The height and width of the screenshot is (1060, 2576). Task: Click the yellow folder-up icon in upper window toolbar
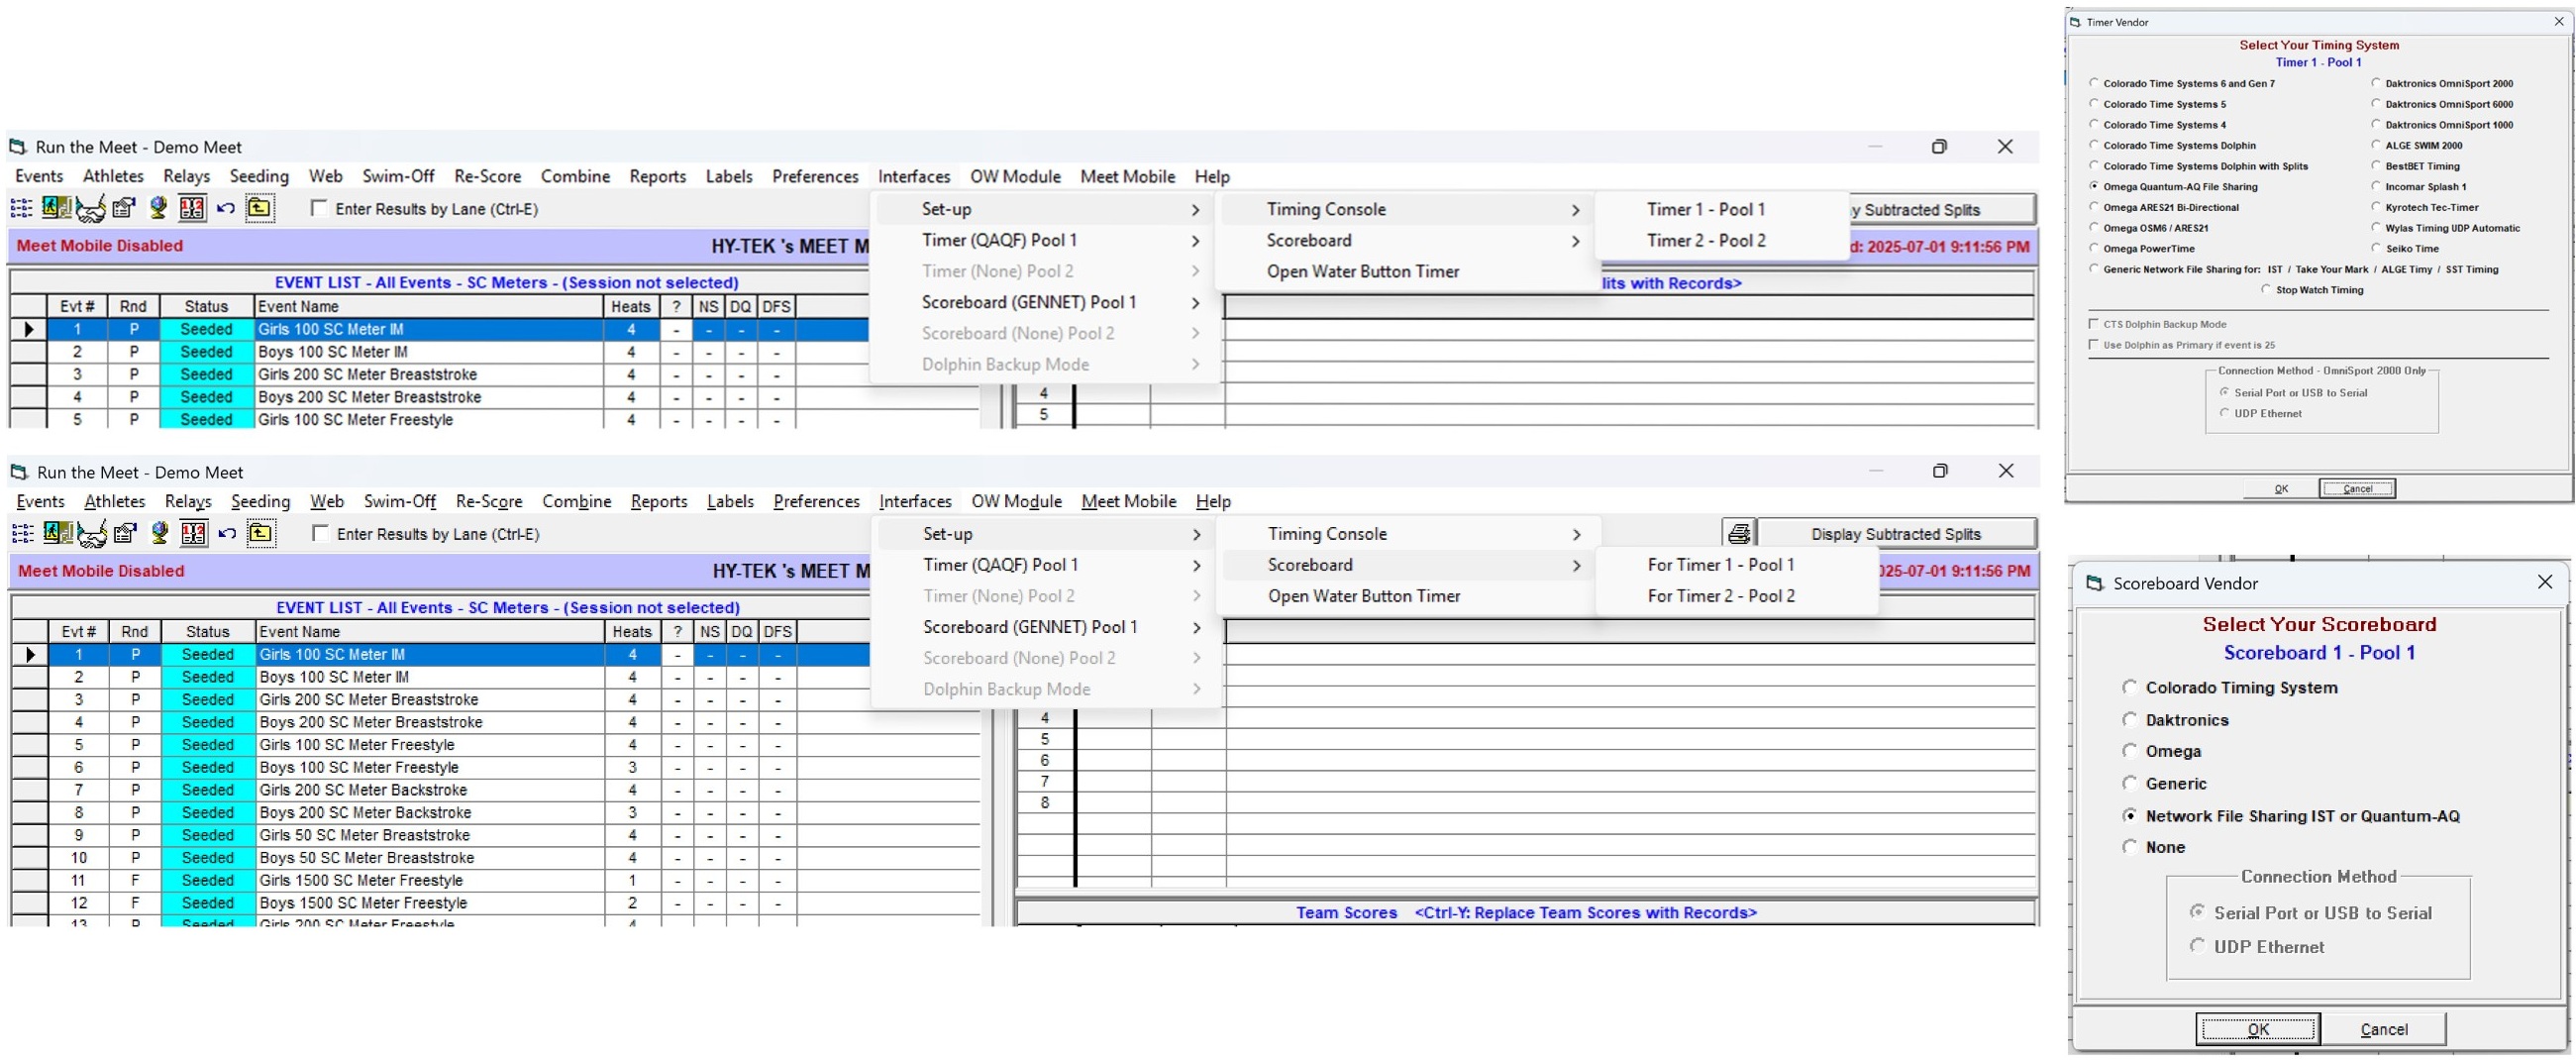point(259,208)
